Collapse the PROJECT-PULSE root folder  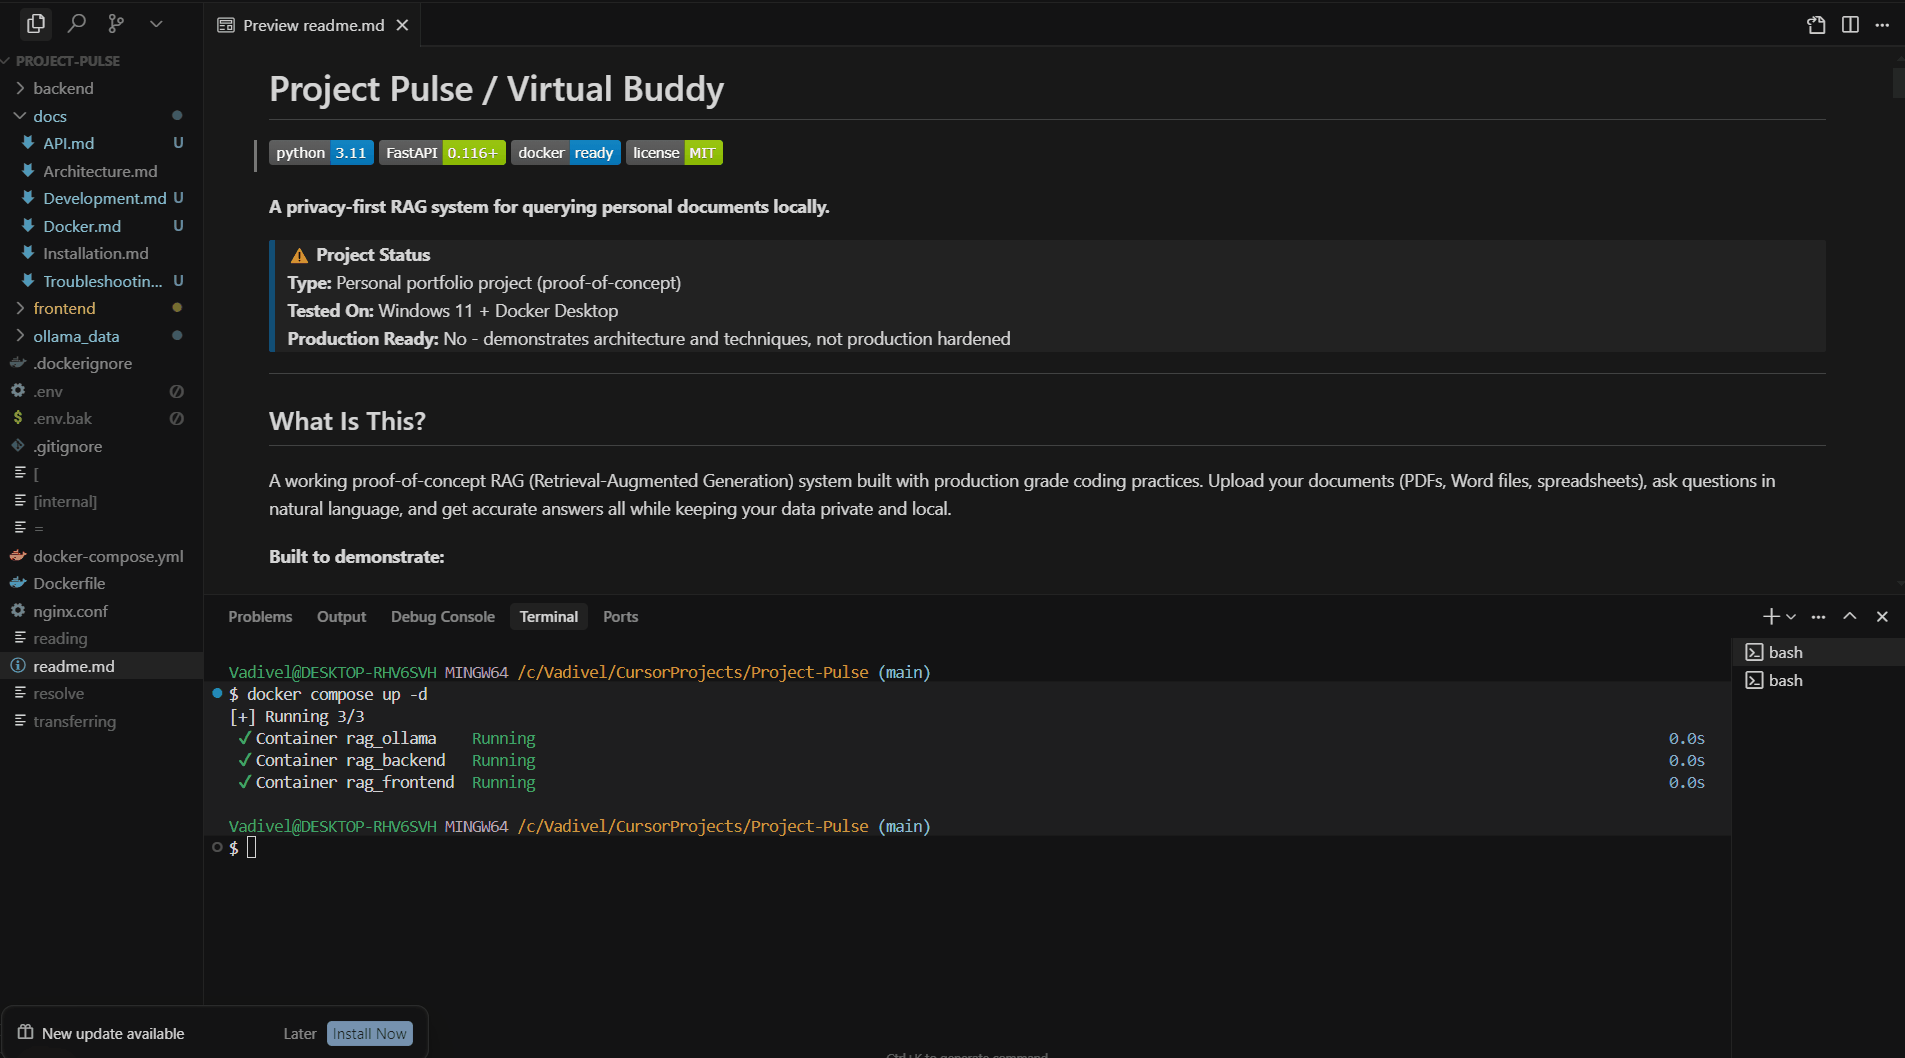68,61
